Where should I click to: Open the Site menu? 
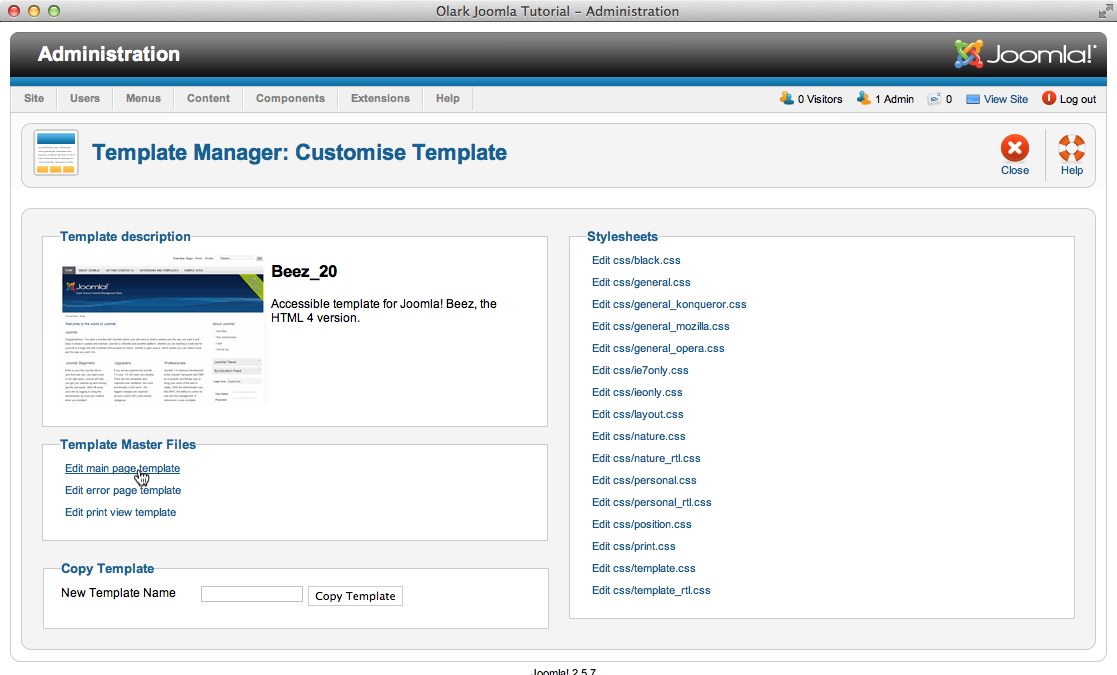(x=34, y=98)
